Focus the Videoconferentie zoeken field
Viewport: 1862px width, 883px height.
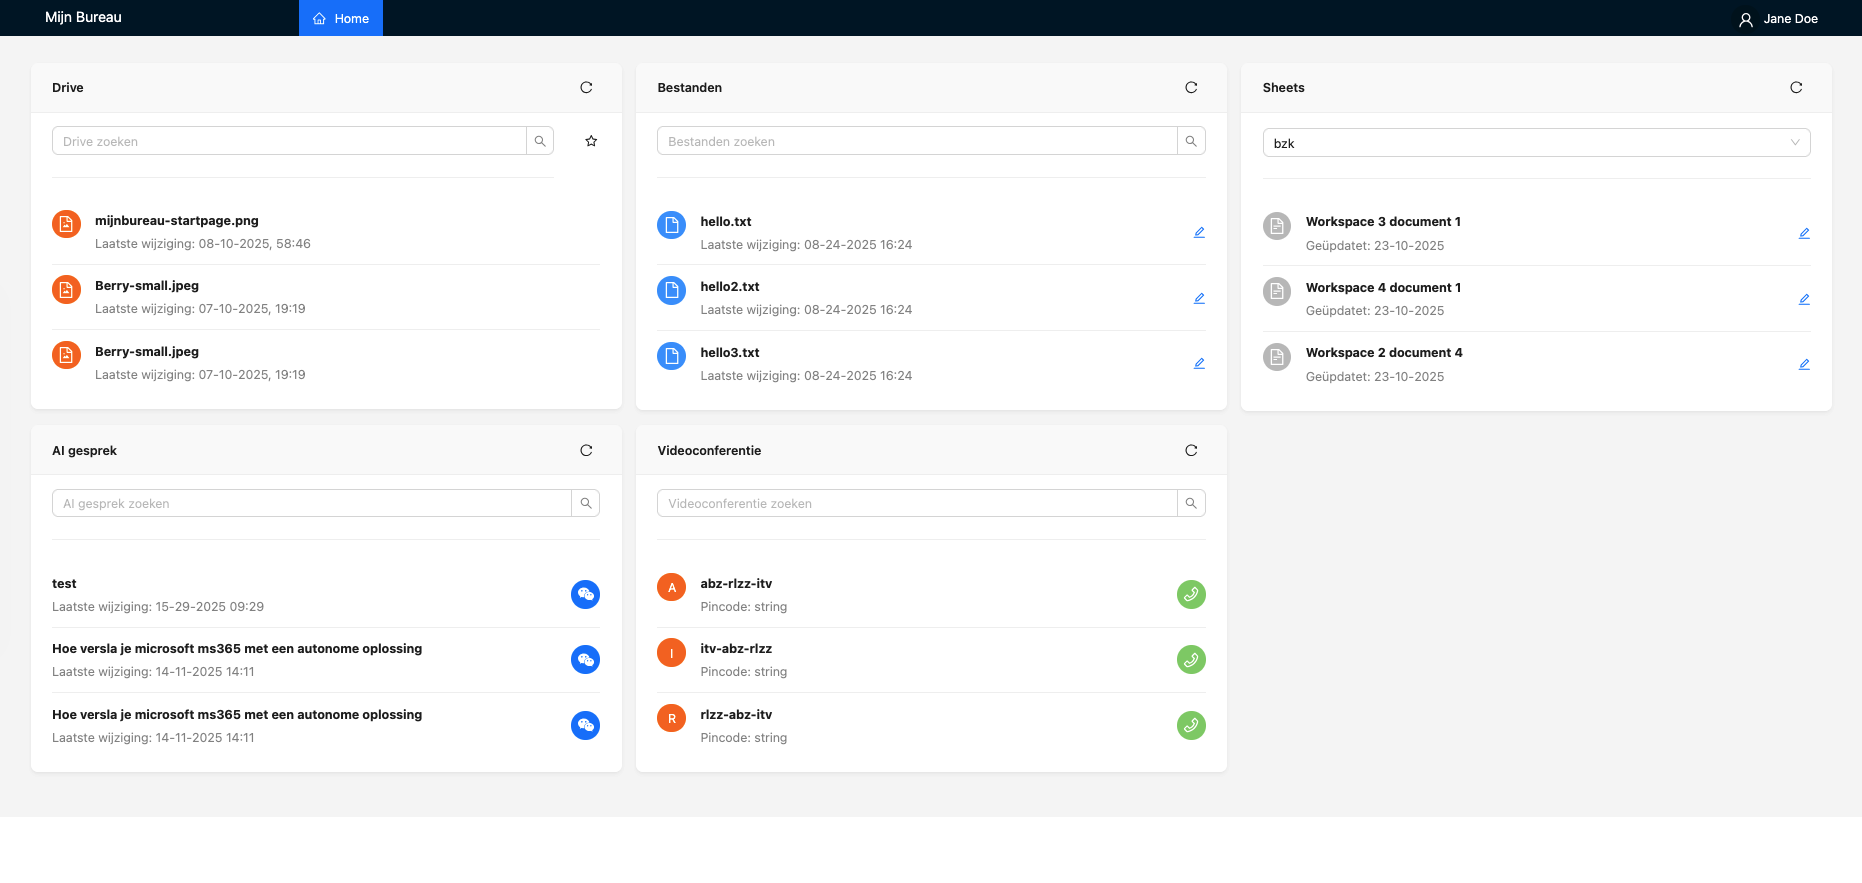[917, 503]
